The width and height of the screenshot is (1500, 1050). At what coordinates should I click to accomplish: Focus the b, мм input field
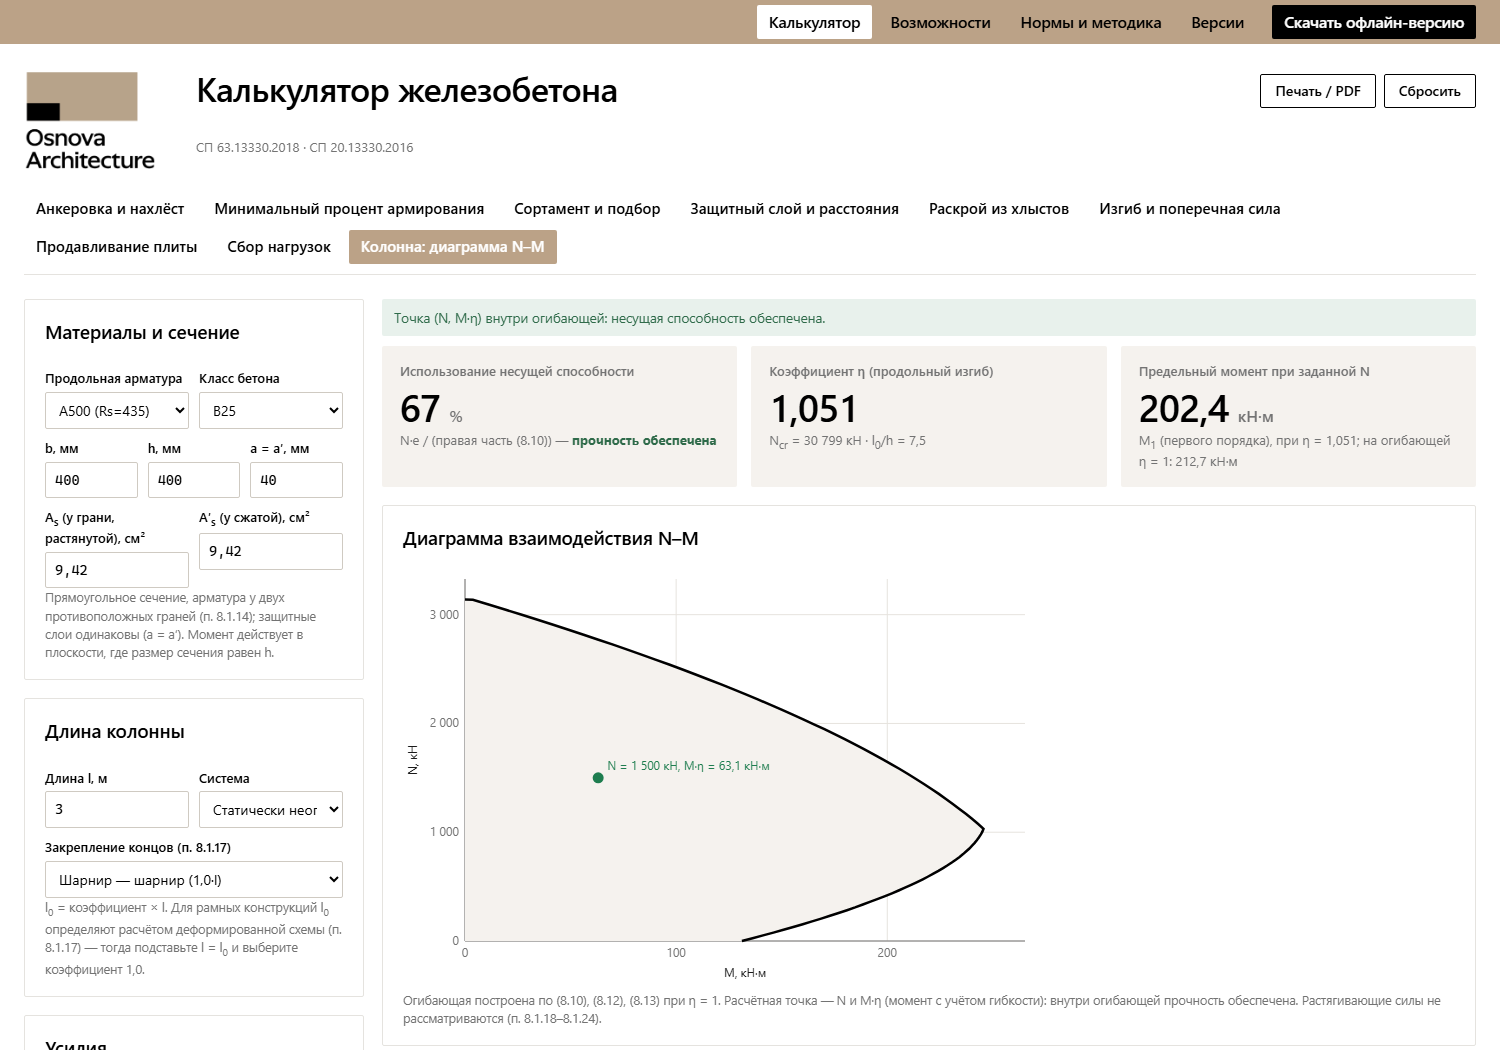[x=91, y=480]
